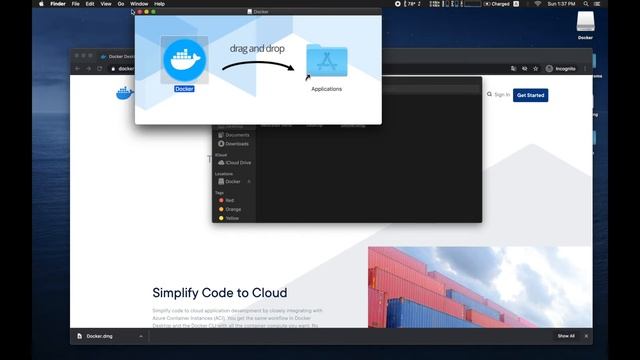Click the browser forward arrow
The image size is (640, 360).
click(x=88, y=69)
